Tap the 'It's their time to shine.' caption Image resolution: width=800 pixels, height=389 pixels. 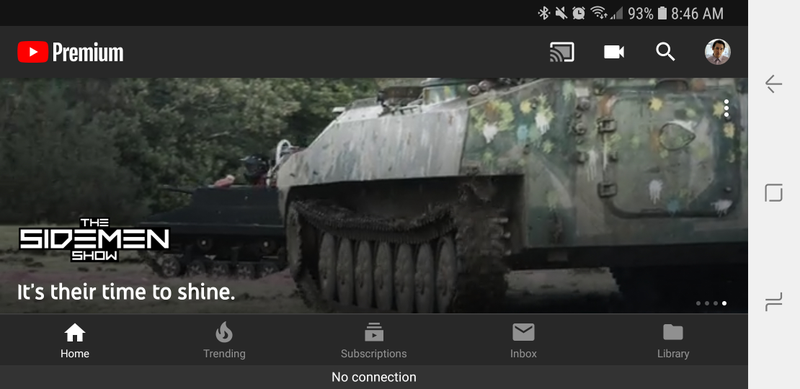[x=126, y=292]
